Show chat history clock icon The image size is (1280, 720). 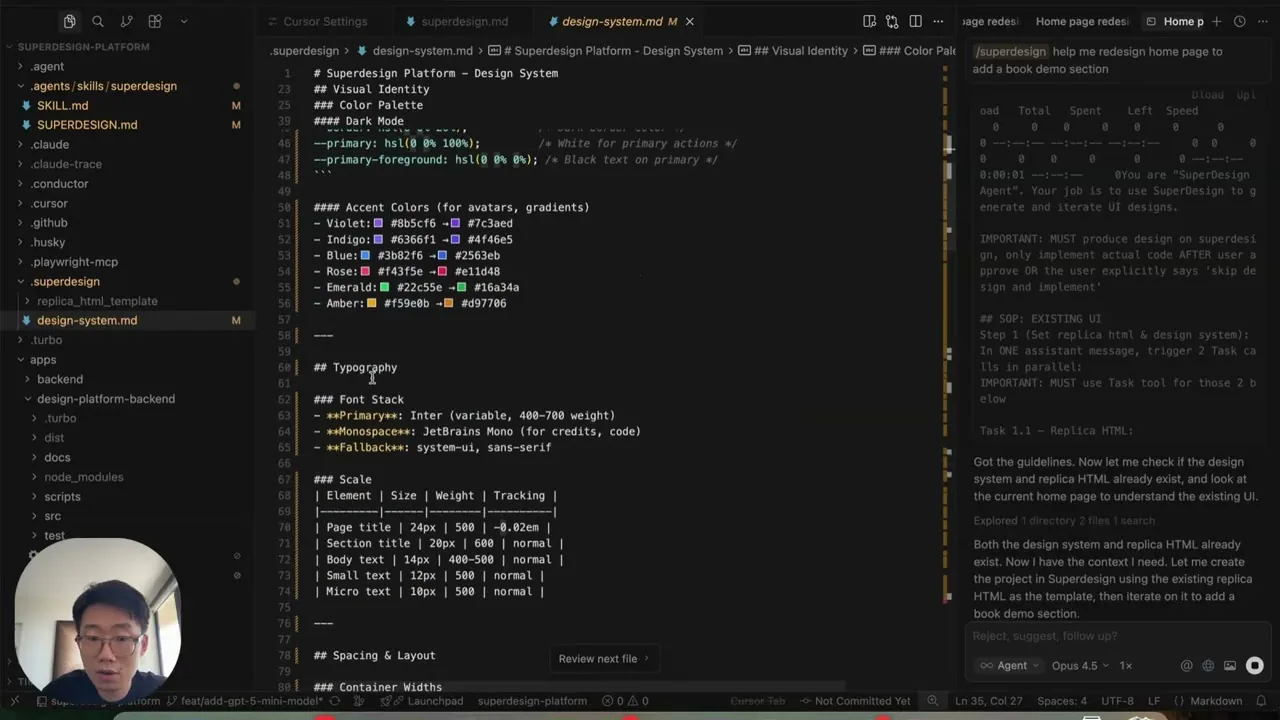click(1240, 21)
